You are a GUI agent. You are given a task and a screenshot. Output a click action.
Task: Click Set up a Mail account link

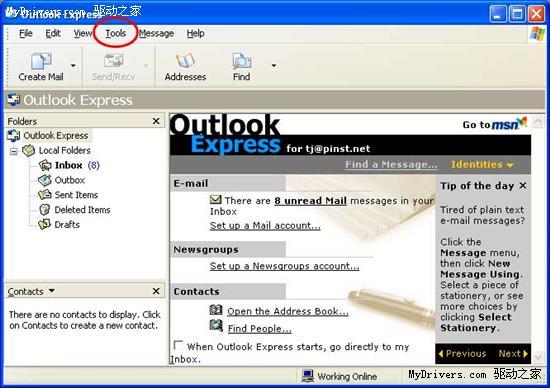[x=265, y=226]
